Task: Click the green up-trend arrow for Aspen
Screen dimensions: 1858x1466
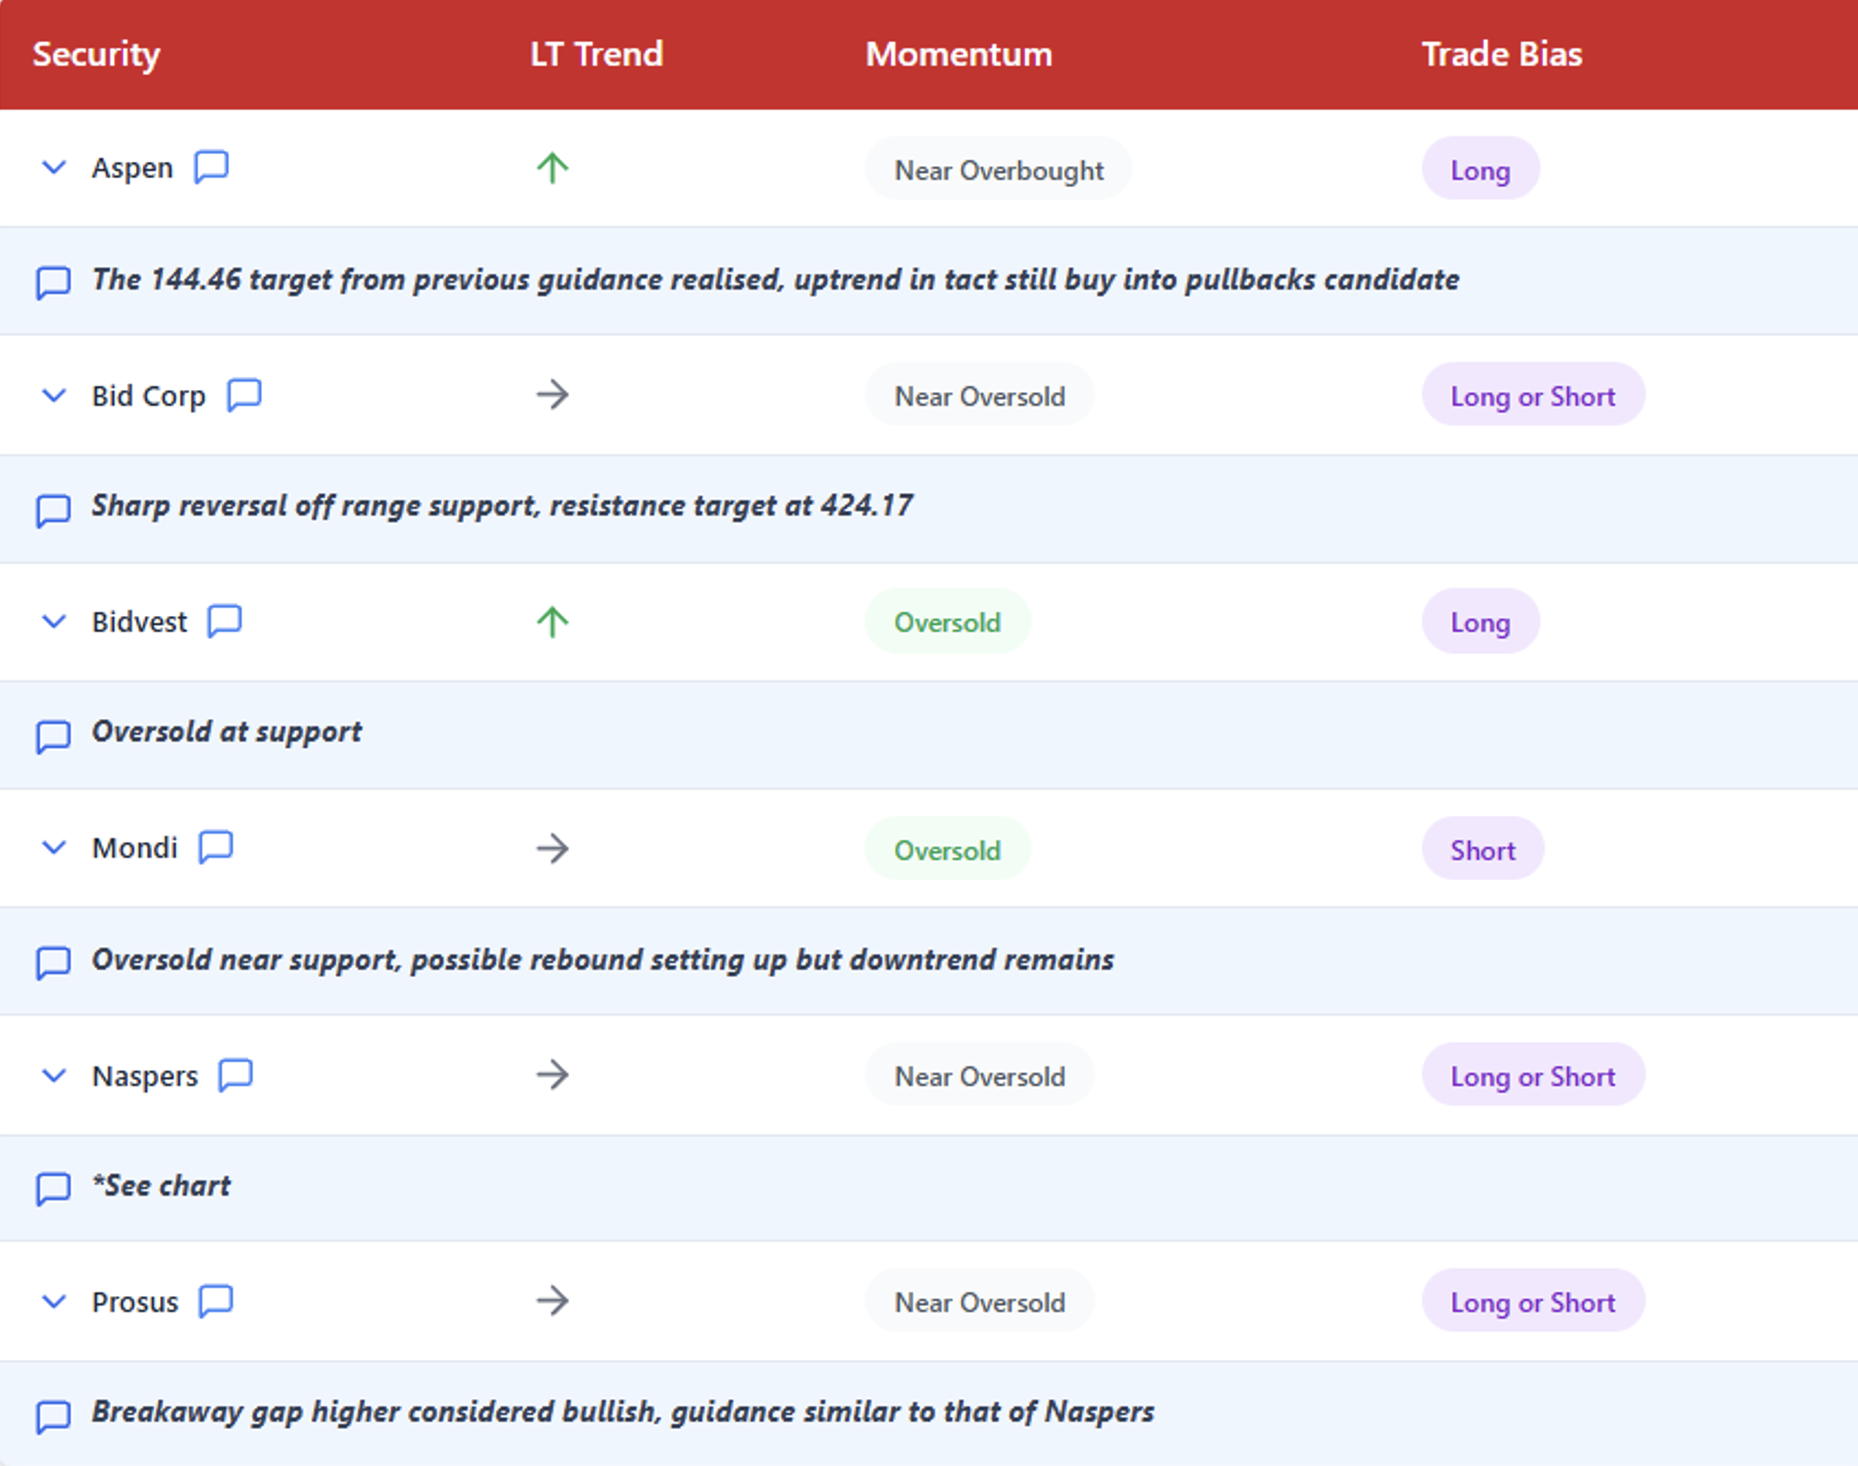Action: coord(552,168)
